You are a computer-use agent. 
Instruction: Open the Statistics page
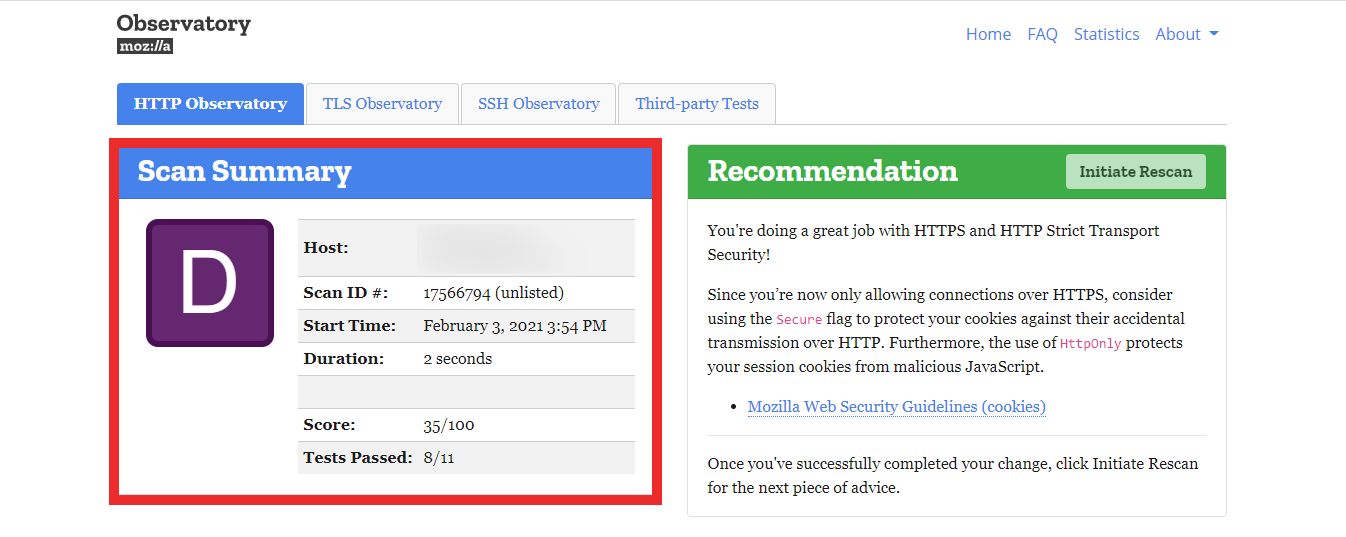1106,34
